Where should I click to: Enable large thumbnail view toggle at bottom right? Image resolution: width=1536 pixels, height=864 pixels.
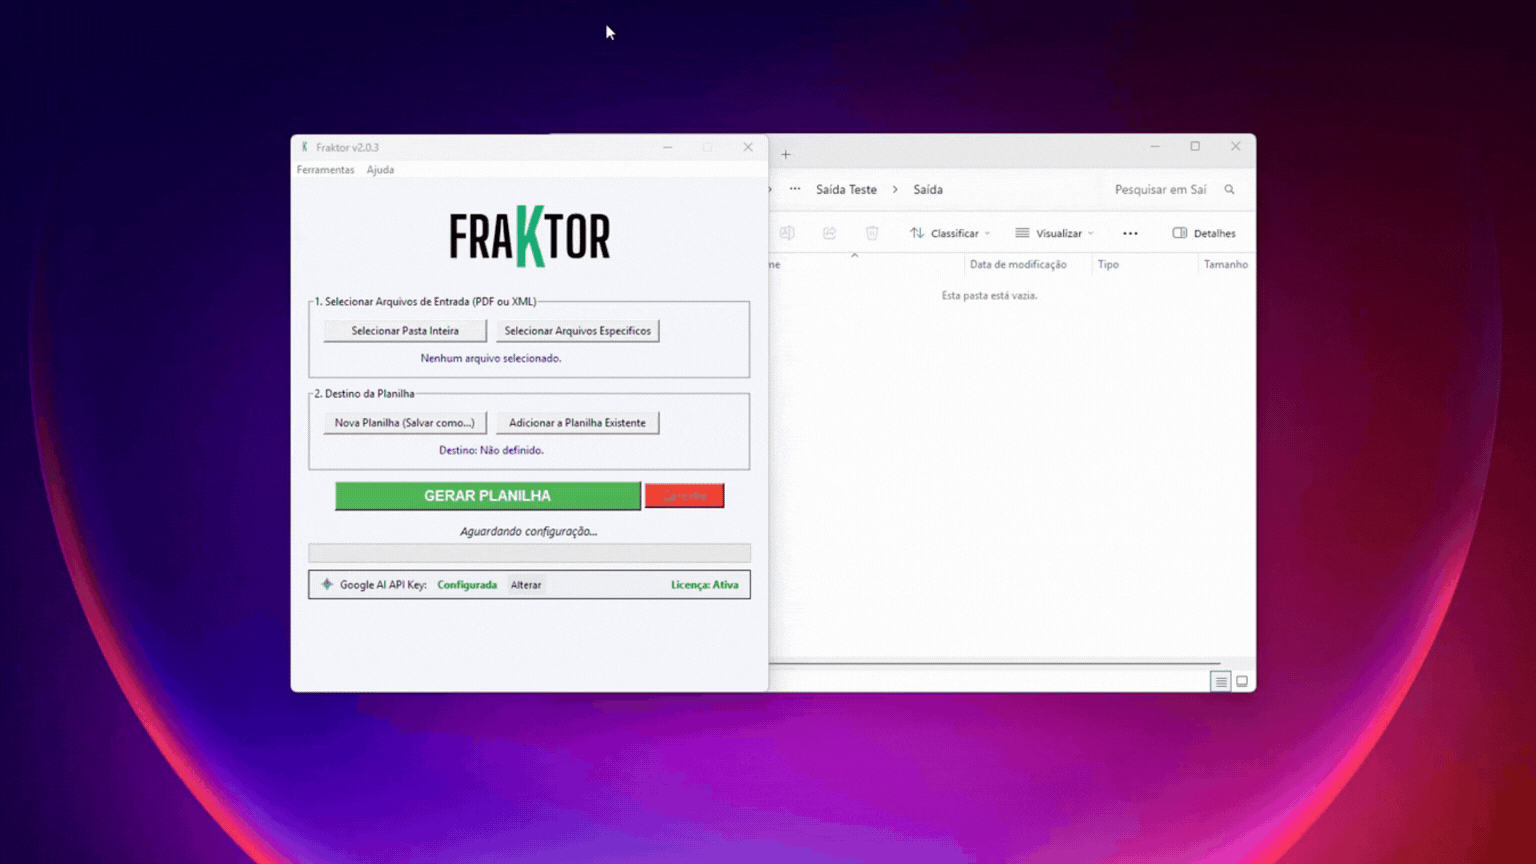pyautogui.click(x=1242, y=681)
